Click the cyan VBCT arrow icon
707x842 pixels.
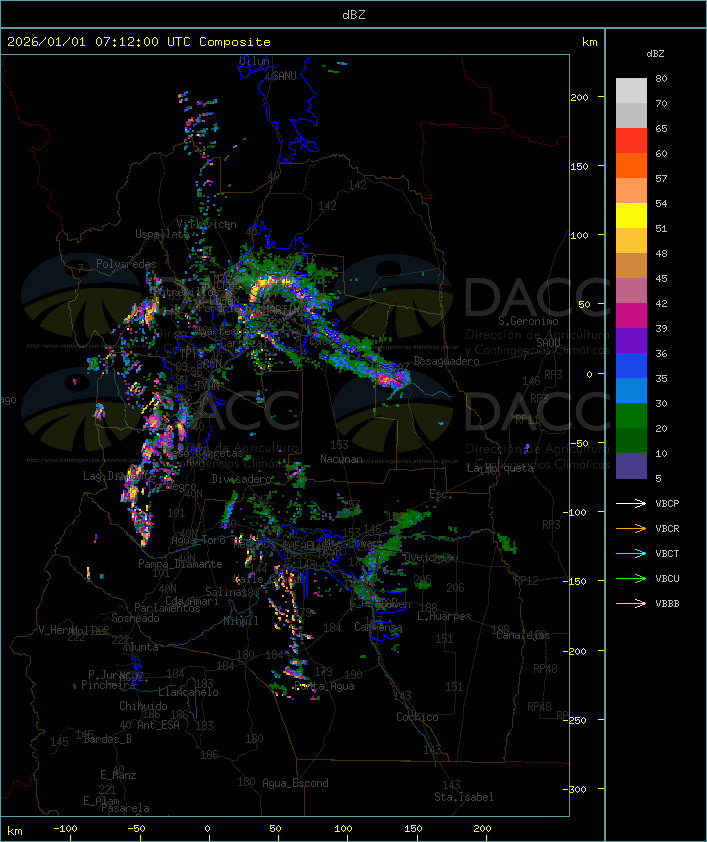point(631,553)
